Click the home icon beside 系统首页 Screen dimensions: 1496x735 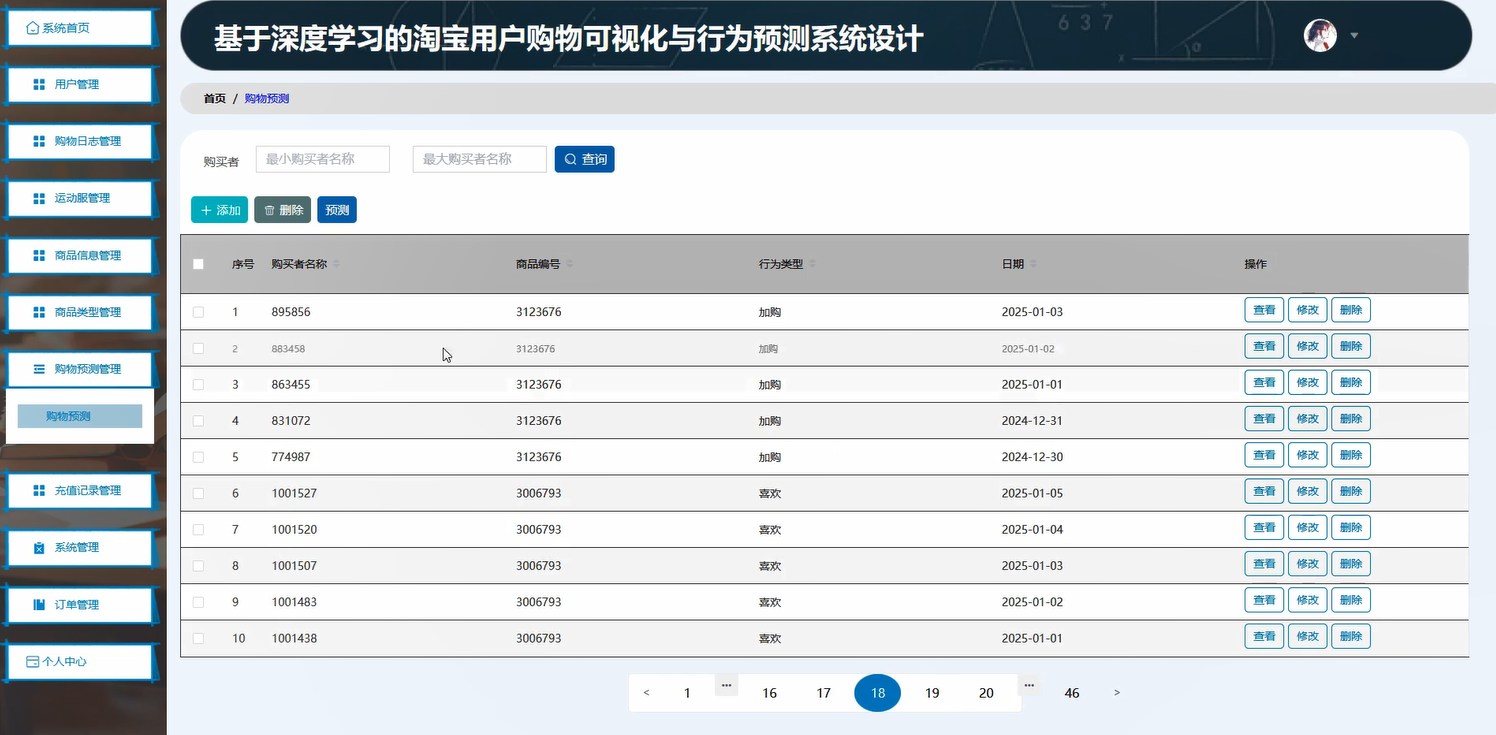tap(33, 28)
